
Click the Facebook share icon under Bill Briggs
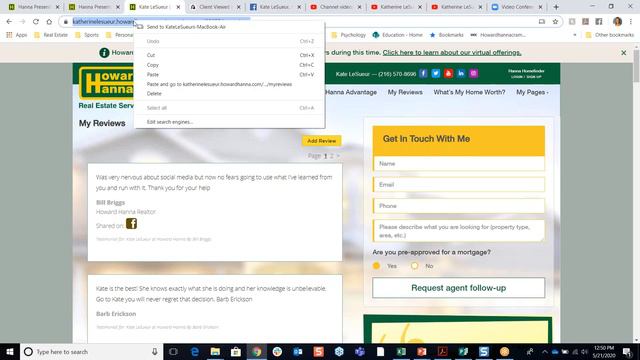coord(131,224)
